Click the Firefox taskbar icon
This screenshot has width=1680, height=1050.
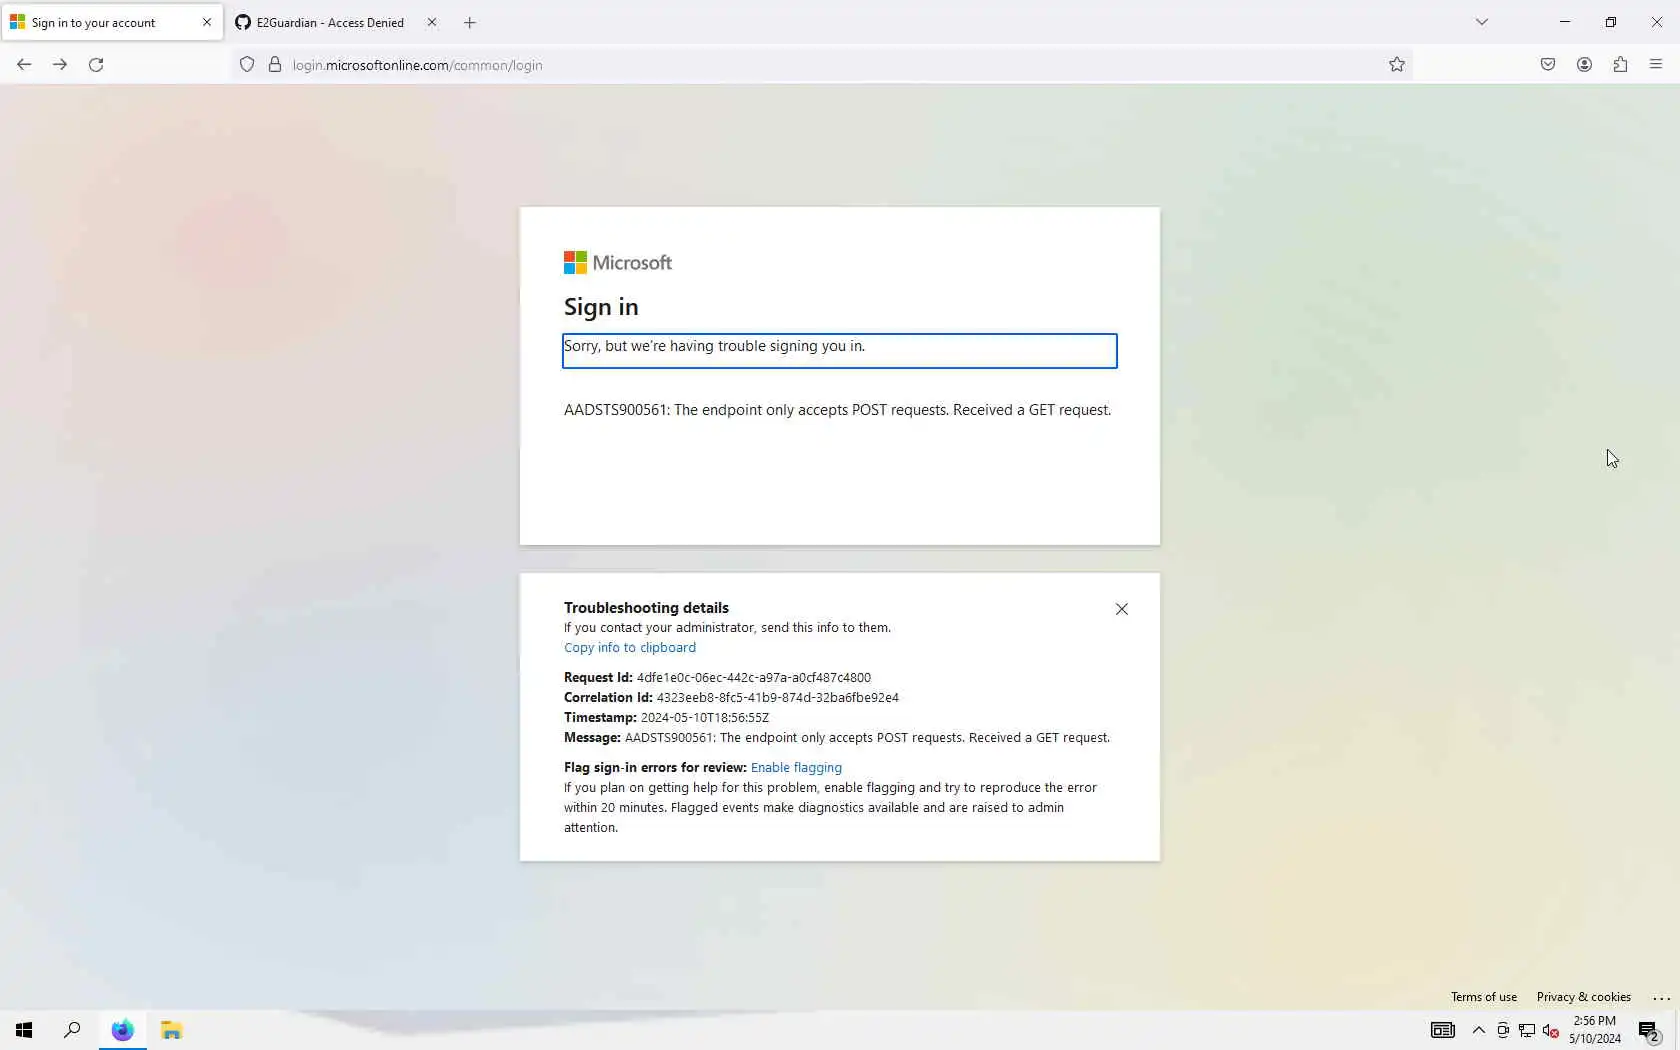coord(122,1030)
